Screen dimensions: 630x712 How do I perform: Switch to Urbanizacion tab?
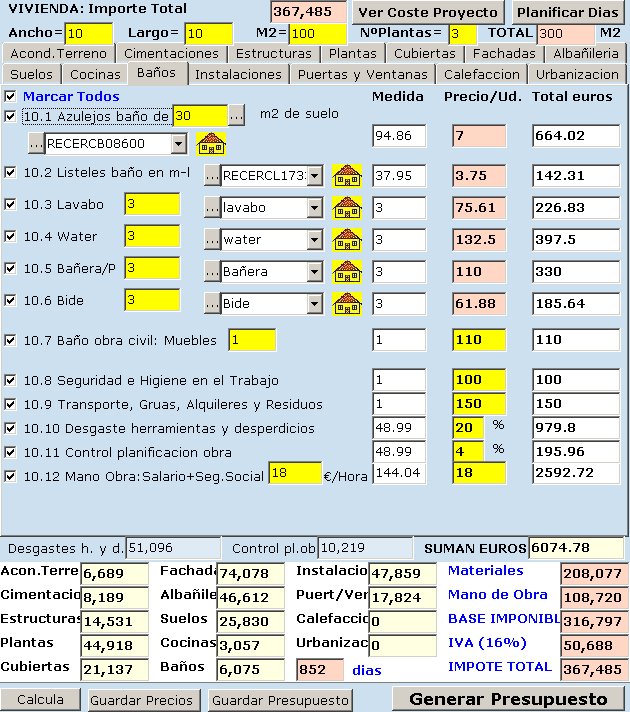click(x=577, y=74)
